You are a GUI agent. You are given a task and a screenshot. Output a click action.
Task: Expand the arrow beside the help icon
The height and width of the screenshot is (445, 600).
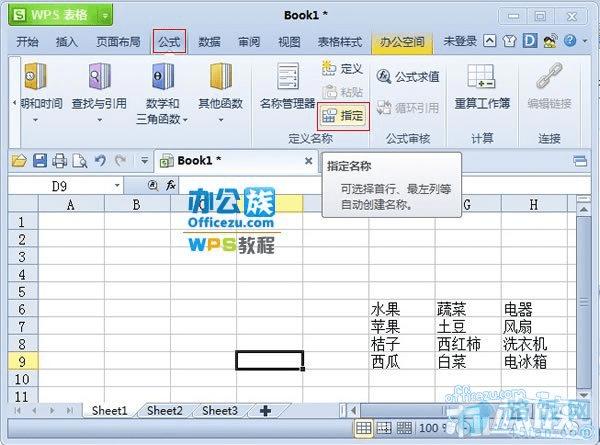pos(585,41)
